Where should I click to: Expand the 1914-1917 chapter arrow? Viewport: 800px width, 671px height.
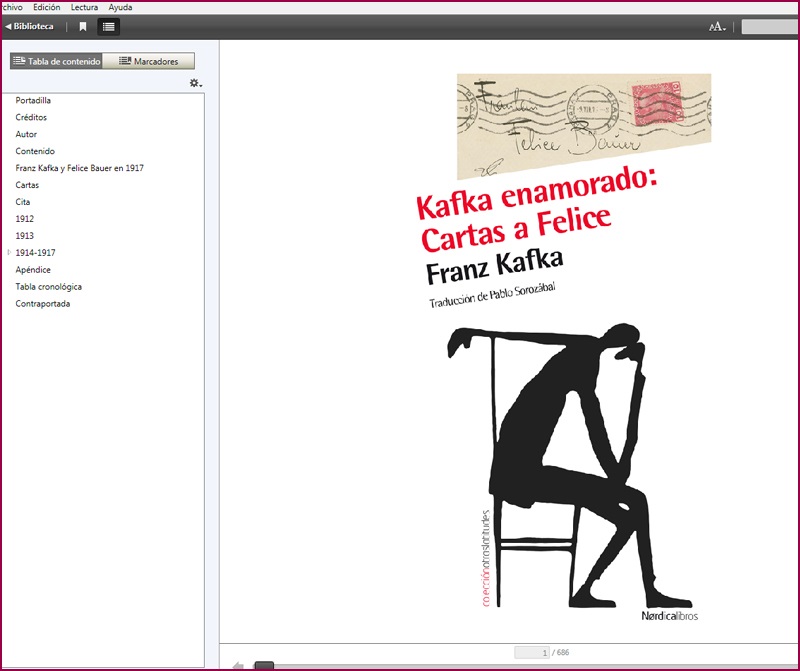(x=9, y=253)
